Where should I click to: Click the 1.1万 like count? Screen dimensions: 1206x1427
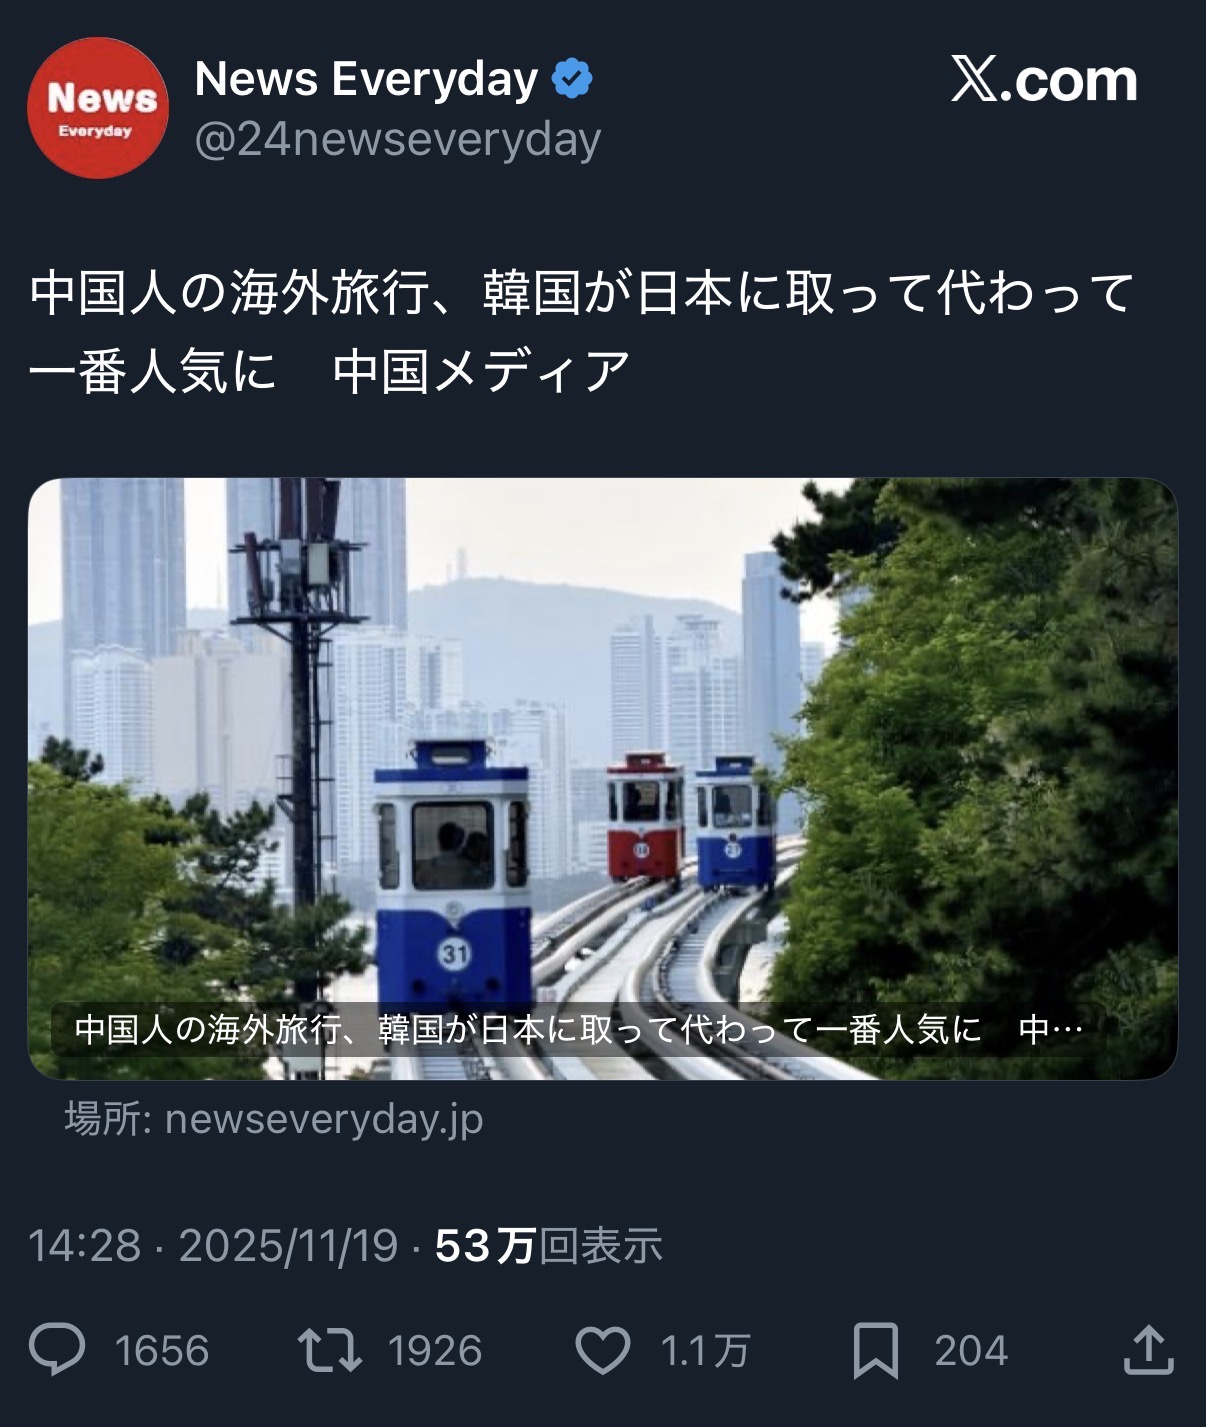705,1351
